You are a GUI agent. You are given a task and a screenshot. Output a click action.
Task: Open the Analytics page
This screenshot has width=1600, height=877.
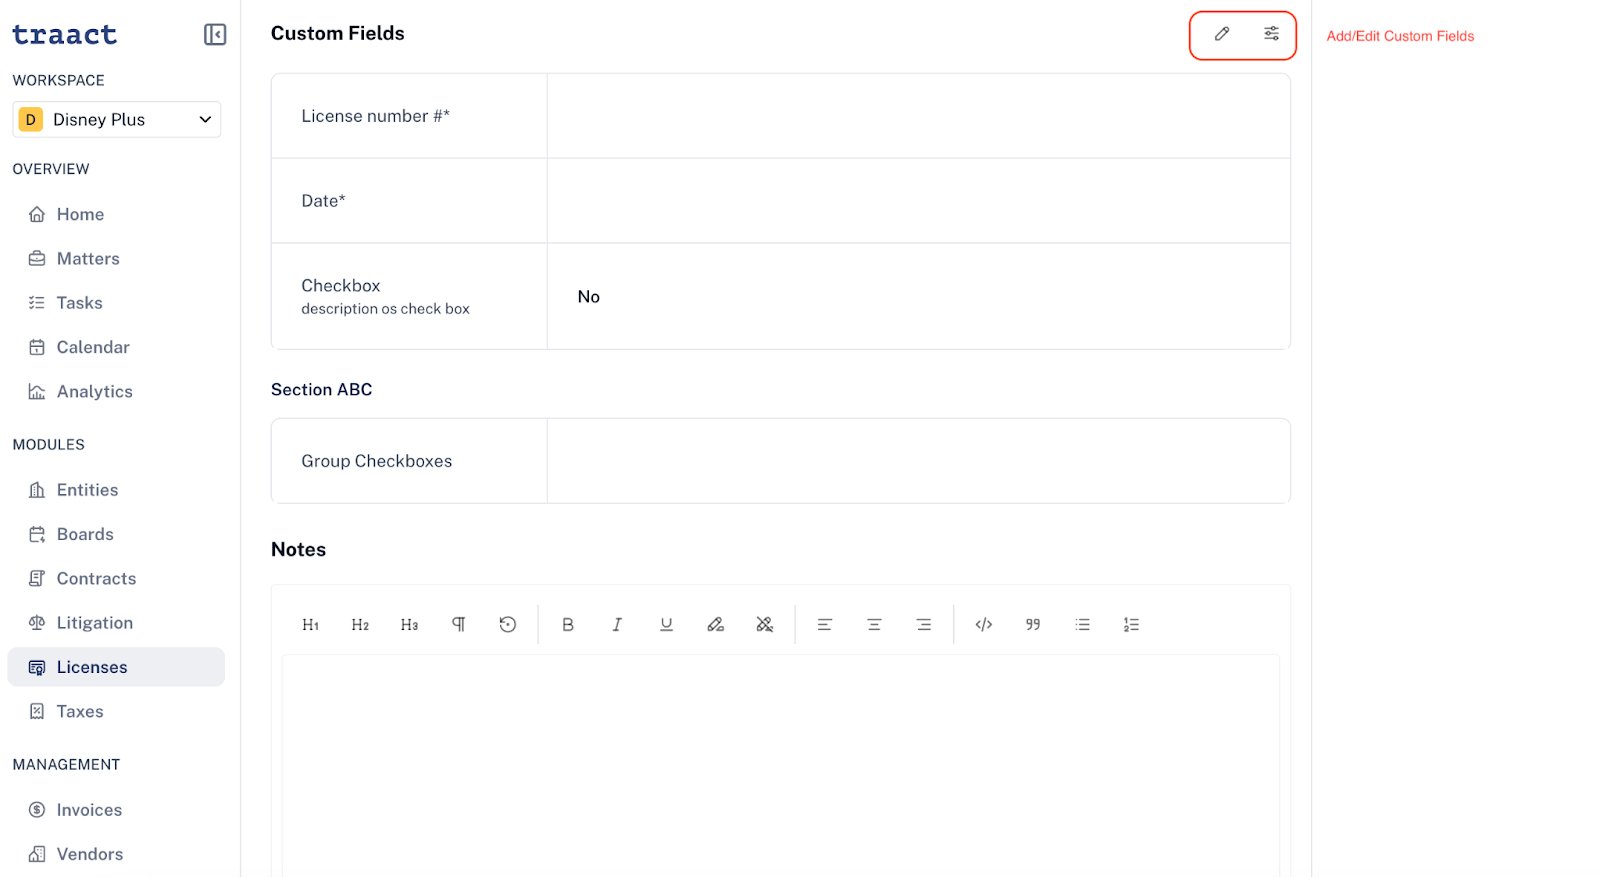94,392
